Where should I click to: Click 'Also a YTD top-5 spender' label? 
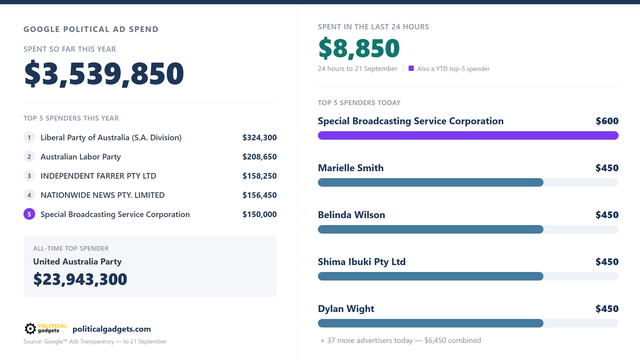(x=453, y=69)
